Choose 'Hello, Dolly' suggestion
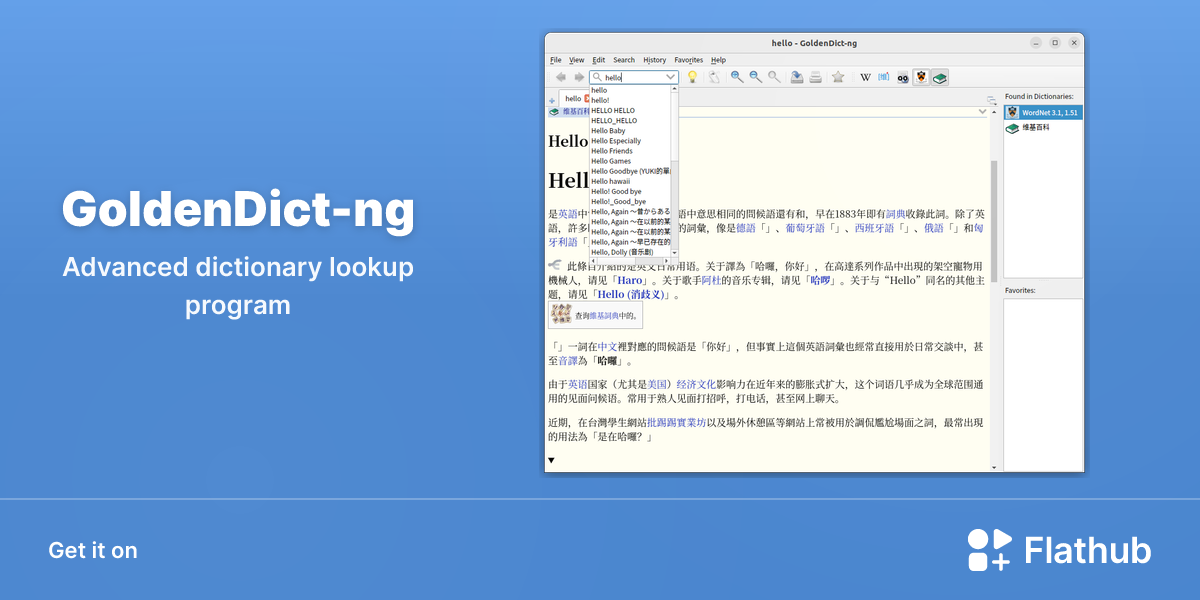Image resolution: width=1200 pixels, height=600 pixels. [622, 252]
